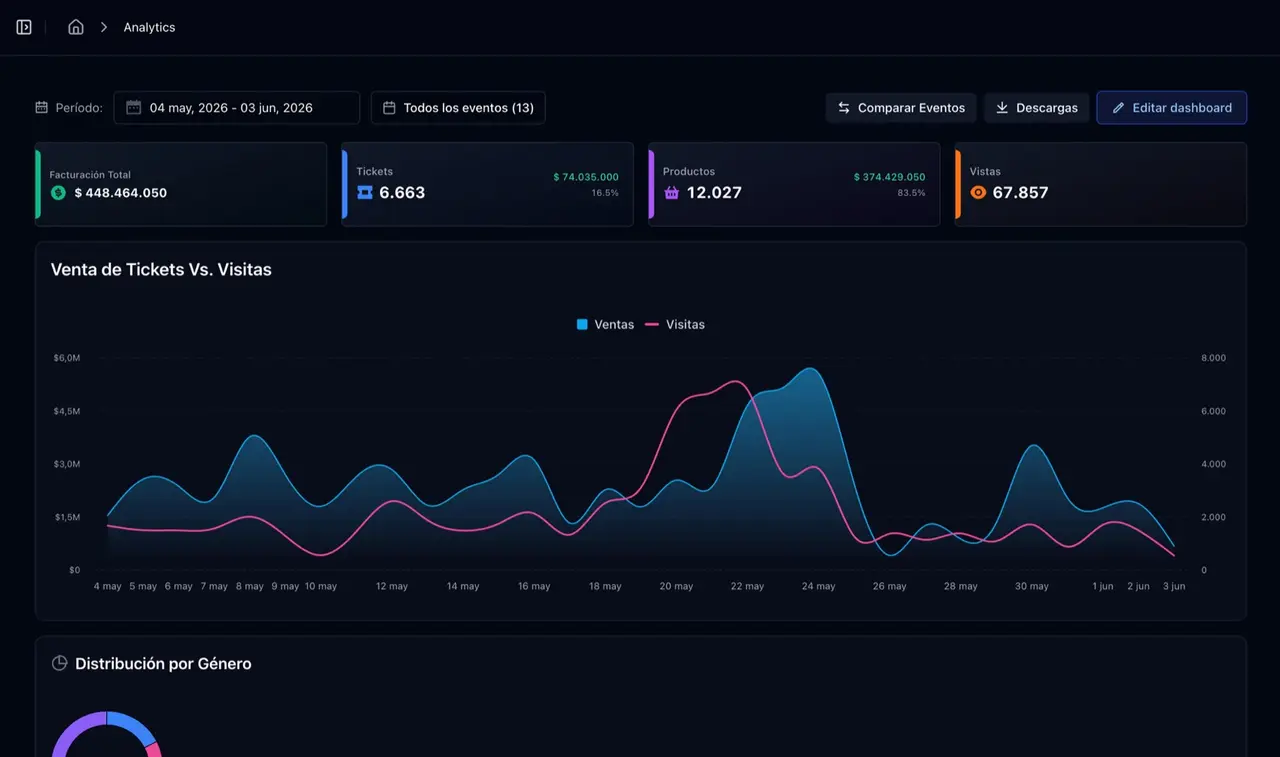
Task: Click the 3 jun axis label
Action: click(x=1173, y=586)
